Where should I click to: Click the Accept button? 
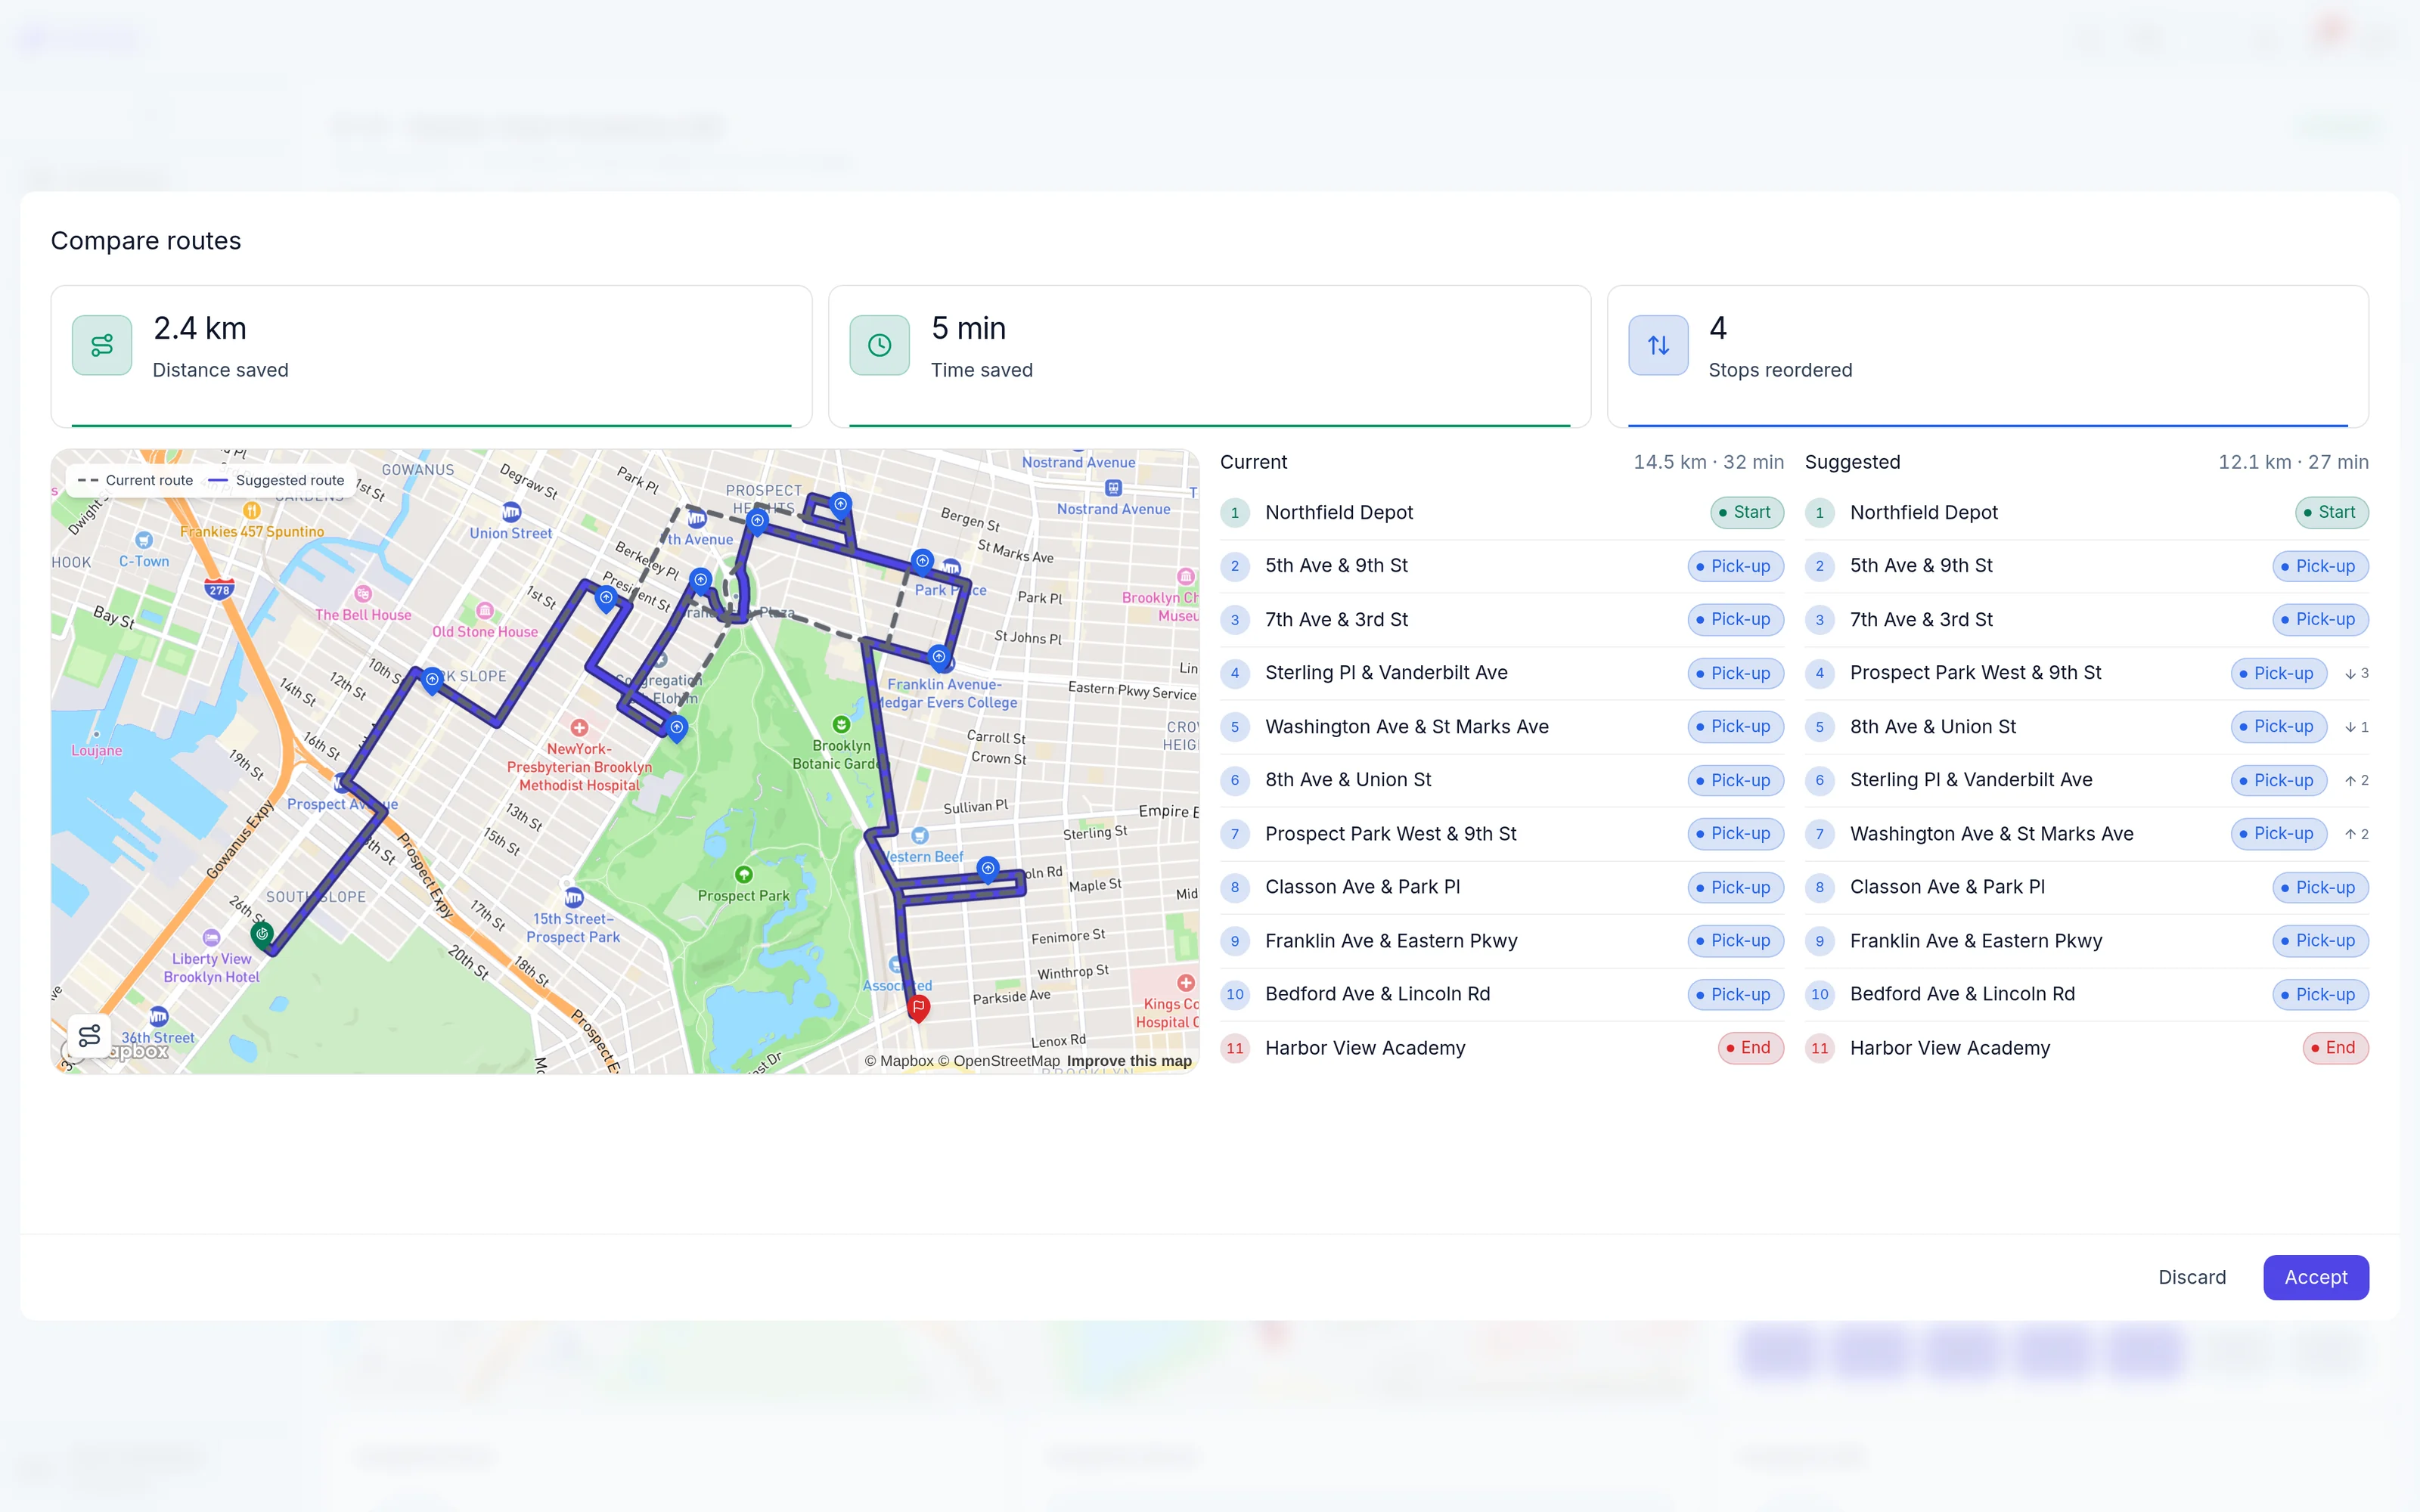(2315, 1277)
